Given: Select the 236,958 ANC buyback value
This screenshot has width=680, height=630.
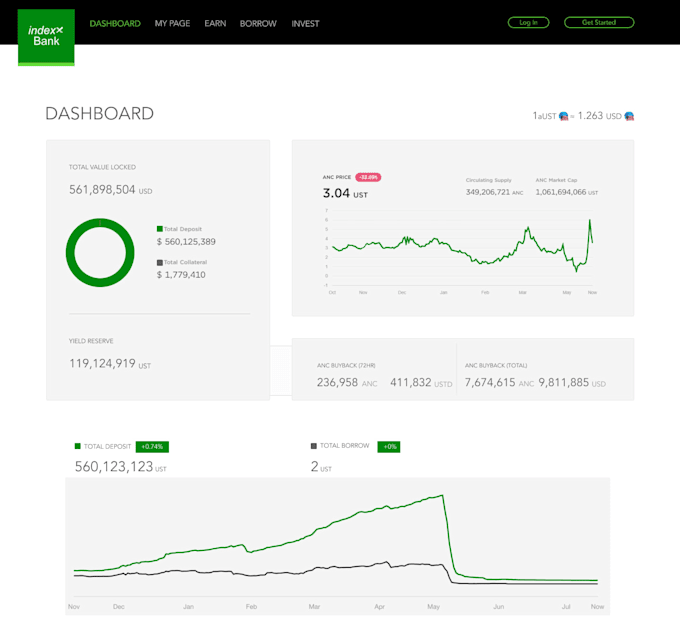Looking at the screenshot, I should (x=337, y=382).
